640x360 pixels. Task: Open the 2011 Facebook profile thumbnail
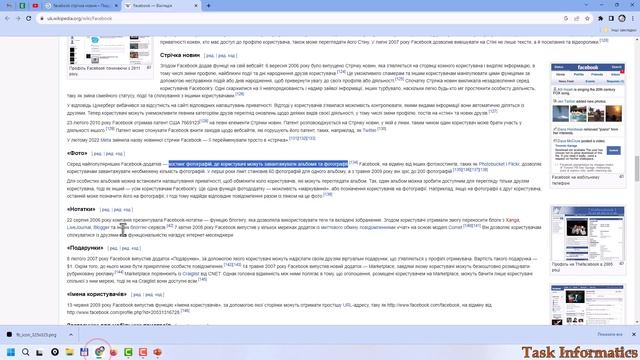coord(109,50)
